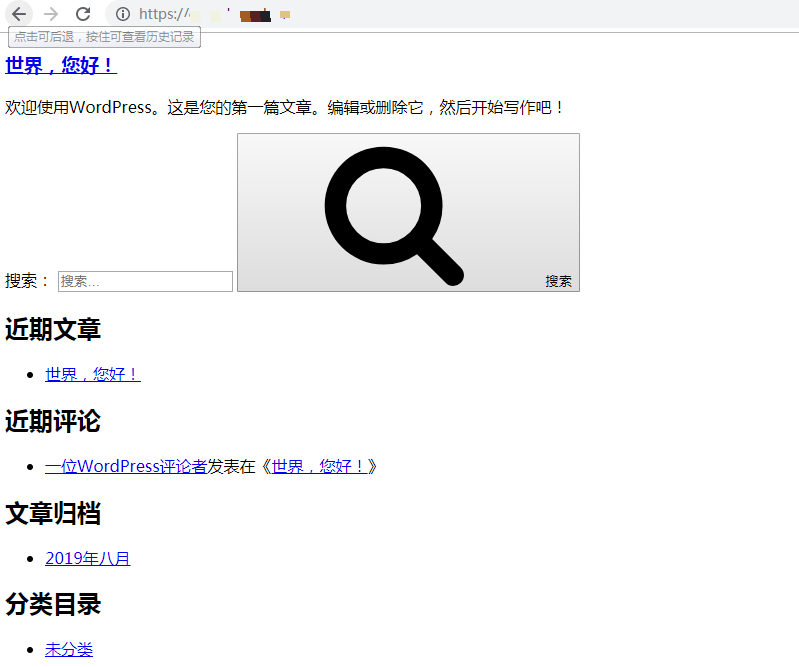
Task: Open the 2019年八月 archive link
Action: (x=88, y=558)
